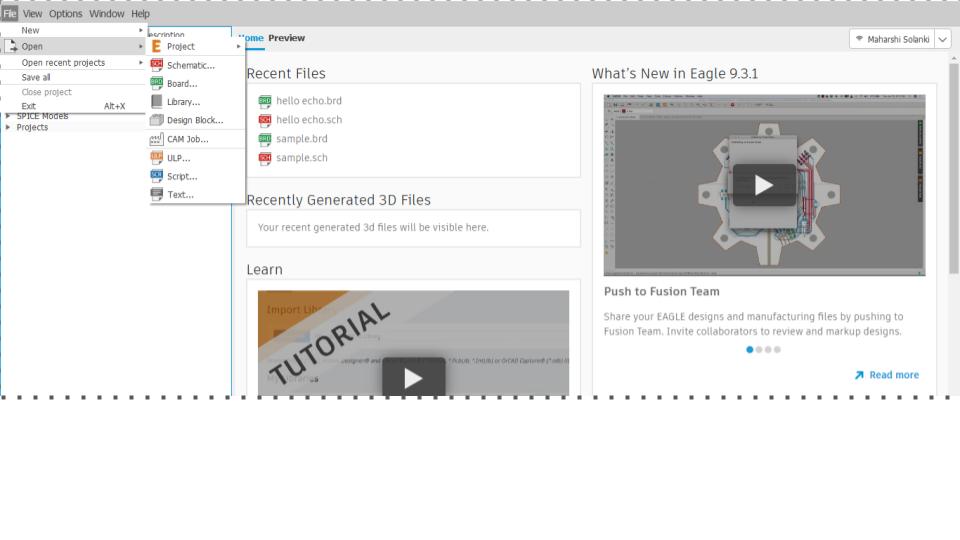Open the File menu
Image resolution: width=960 pixels, height=540 pixels.
click(10, 13)
